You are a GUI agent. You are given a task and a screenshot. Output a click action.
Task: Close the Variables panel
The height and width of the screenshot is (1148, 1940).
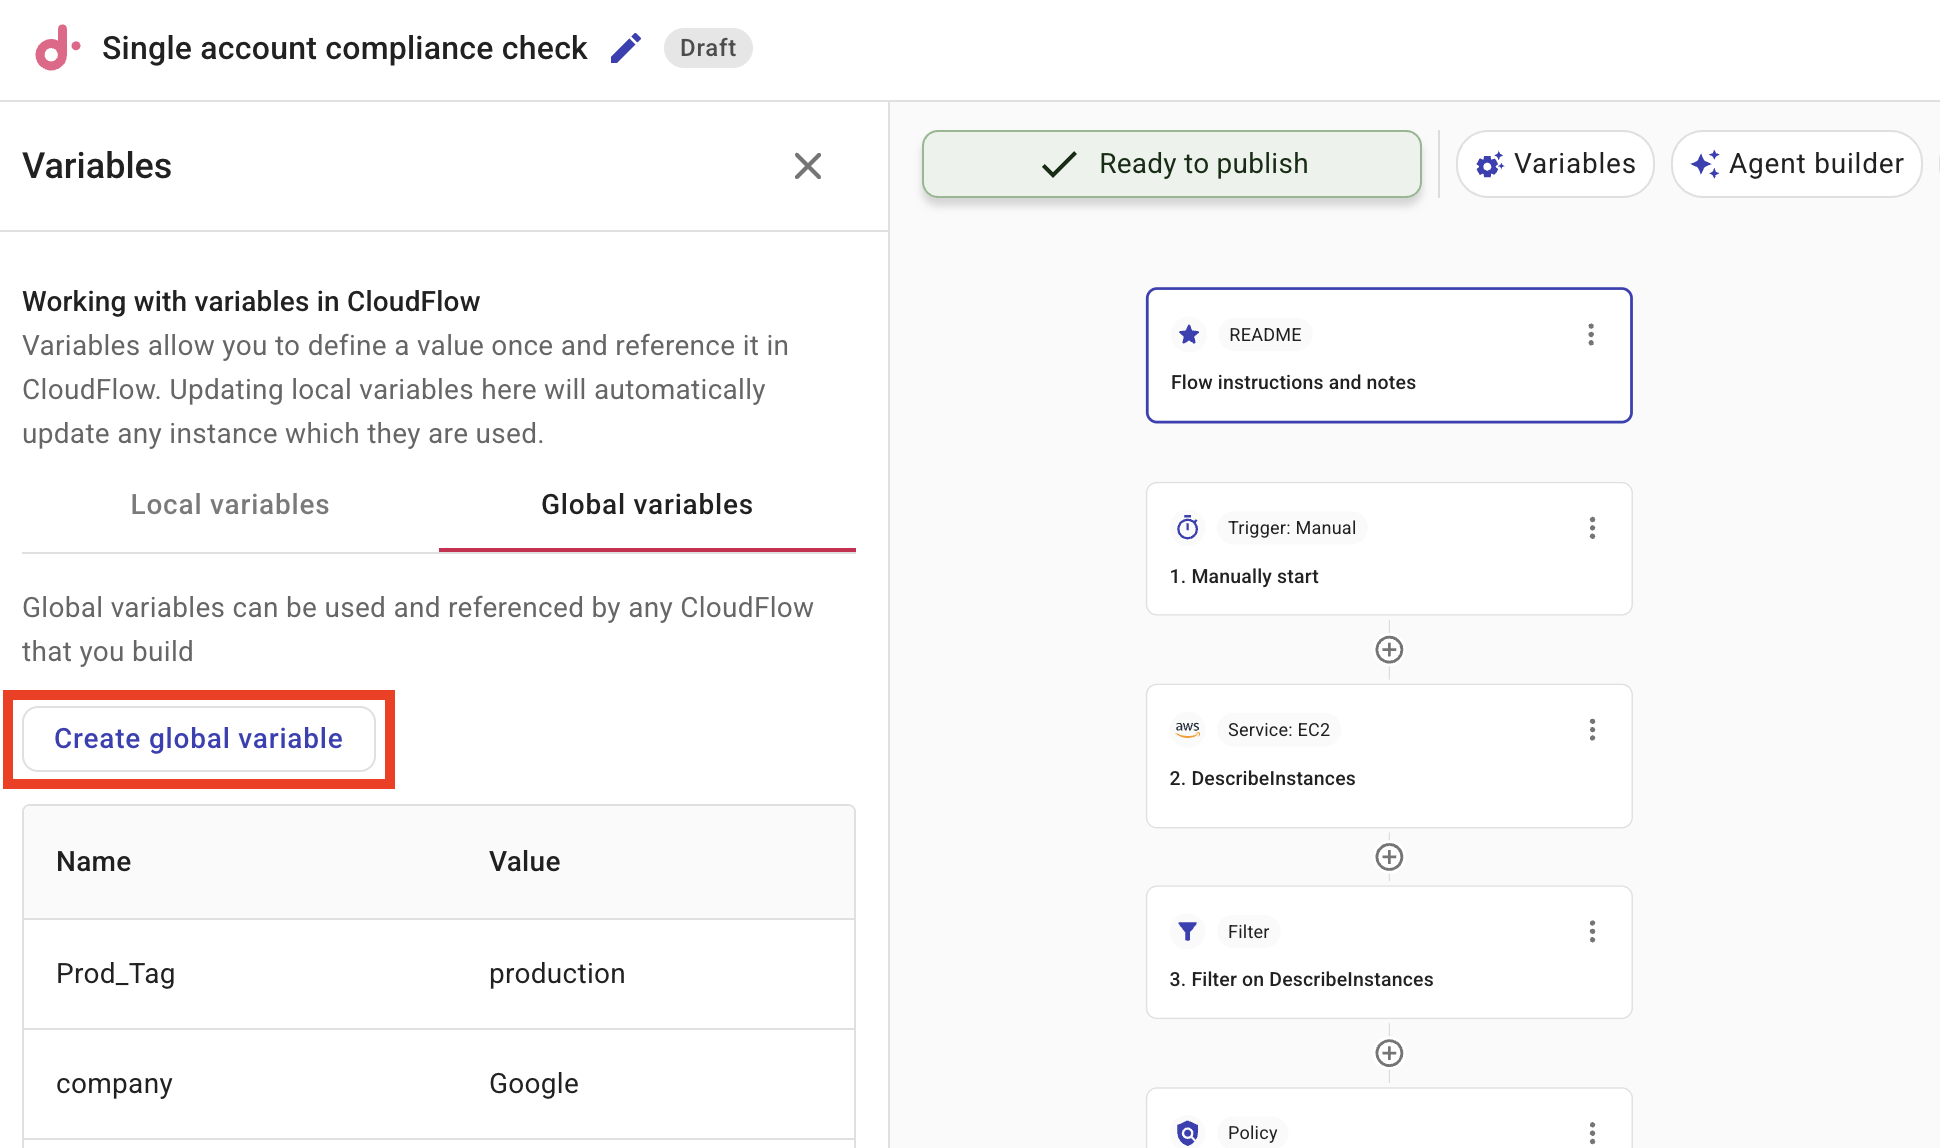click(x=808, y=166)
